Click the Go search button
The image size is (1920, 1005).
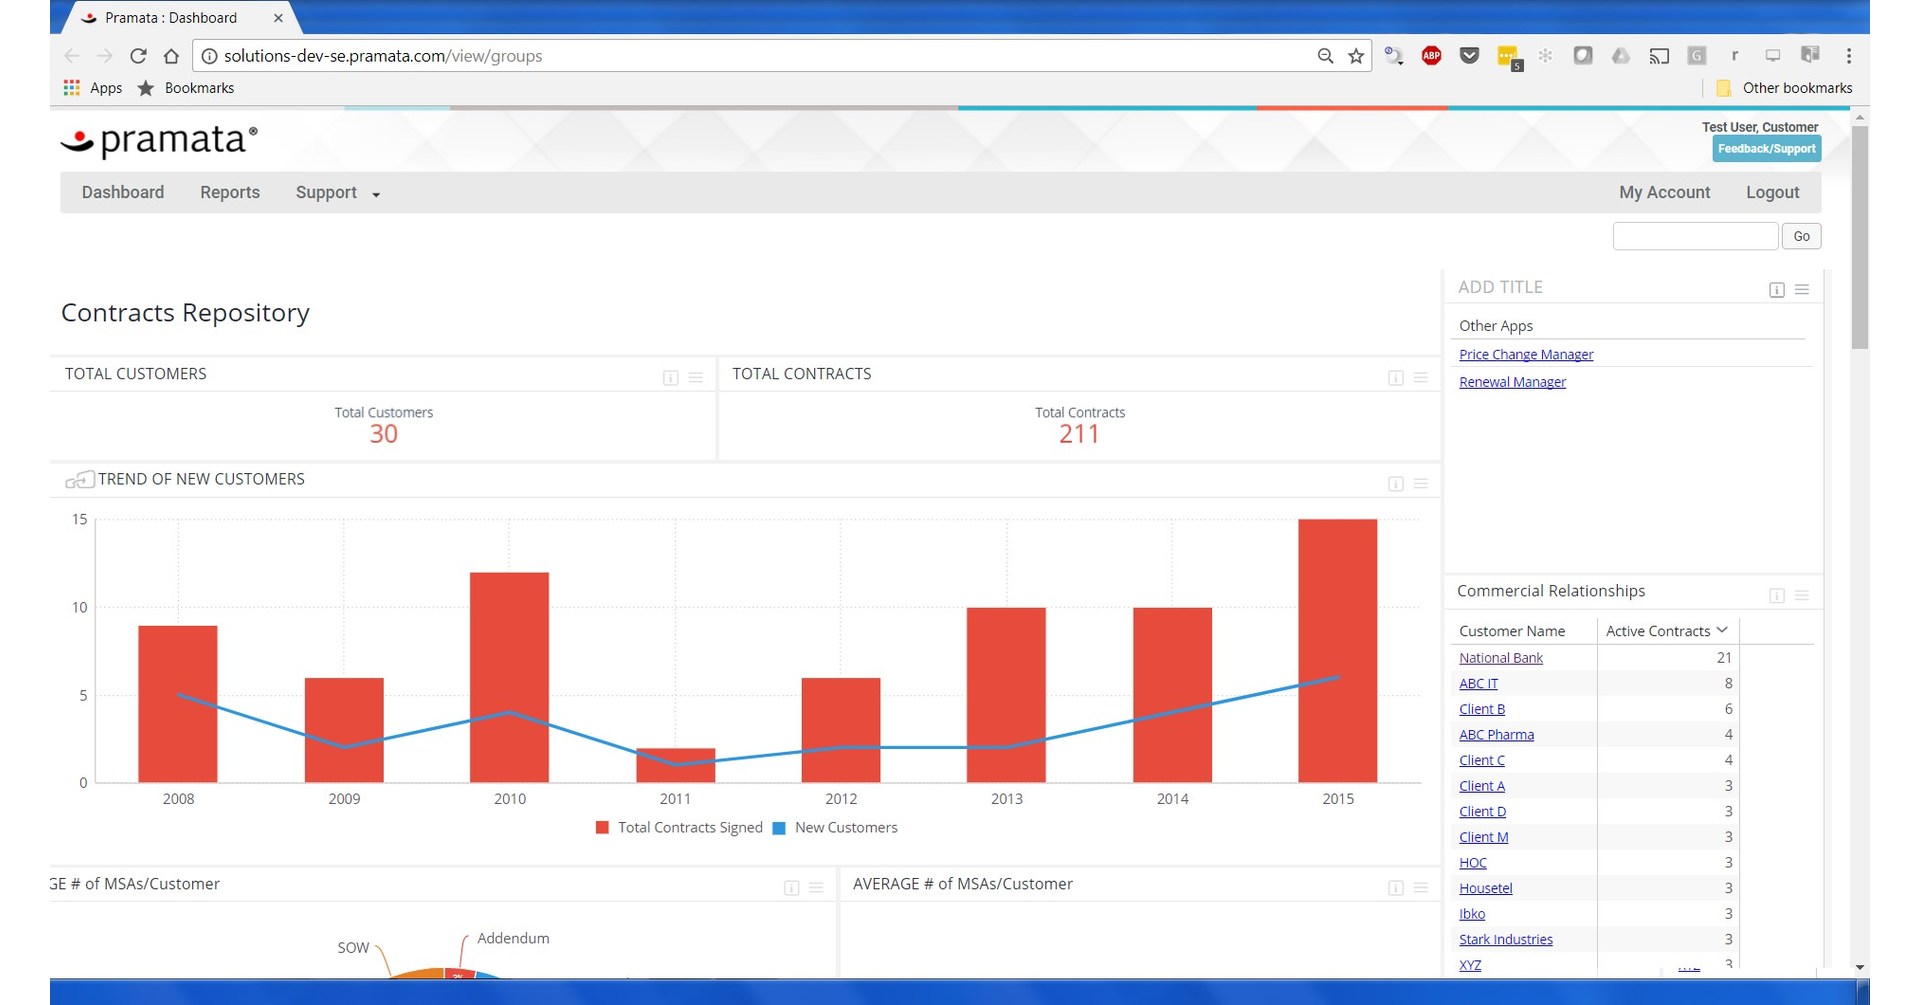[x=1800, y=236]
